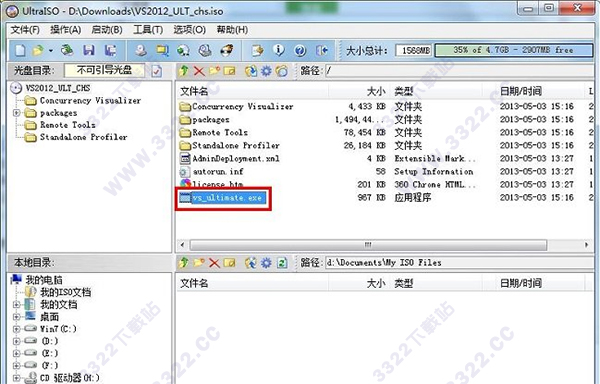Click Make CD/DVD image icon
600x384 pixels.
point(141,50)
